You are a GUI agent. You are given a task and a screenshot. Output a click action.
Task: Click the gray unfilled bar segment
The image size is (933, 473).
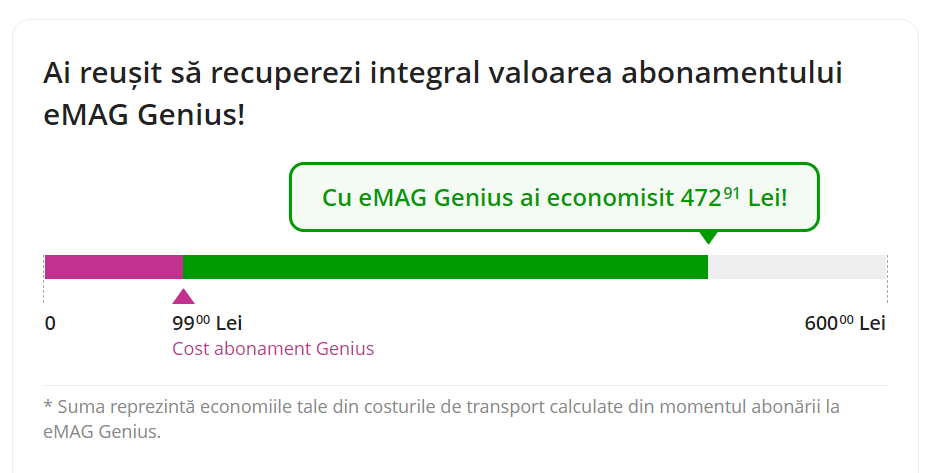point(797,267)
